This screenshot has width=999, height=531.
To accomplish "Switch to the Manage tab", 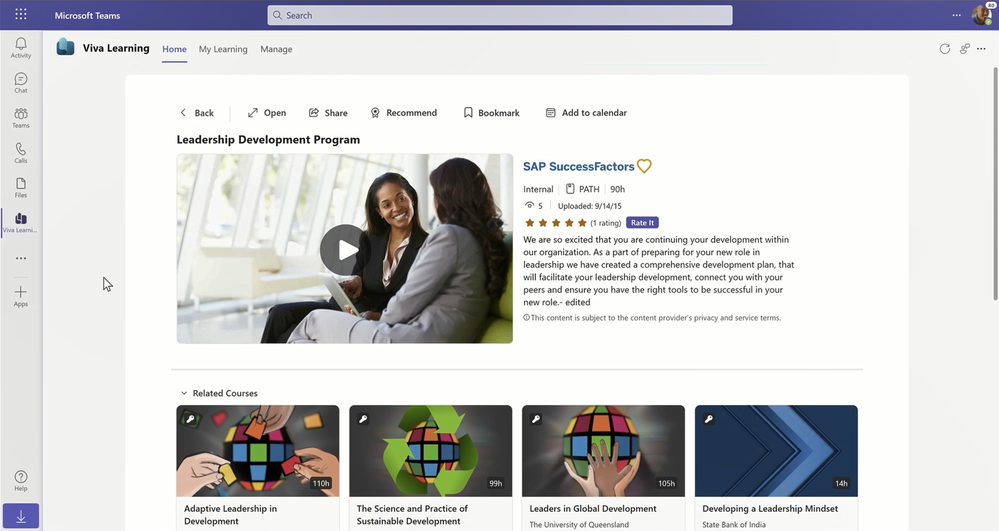I will [276, 49].
